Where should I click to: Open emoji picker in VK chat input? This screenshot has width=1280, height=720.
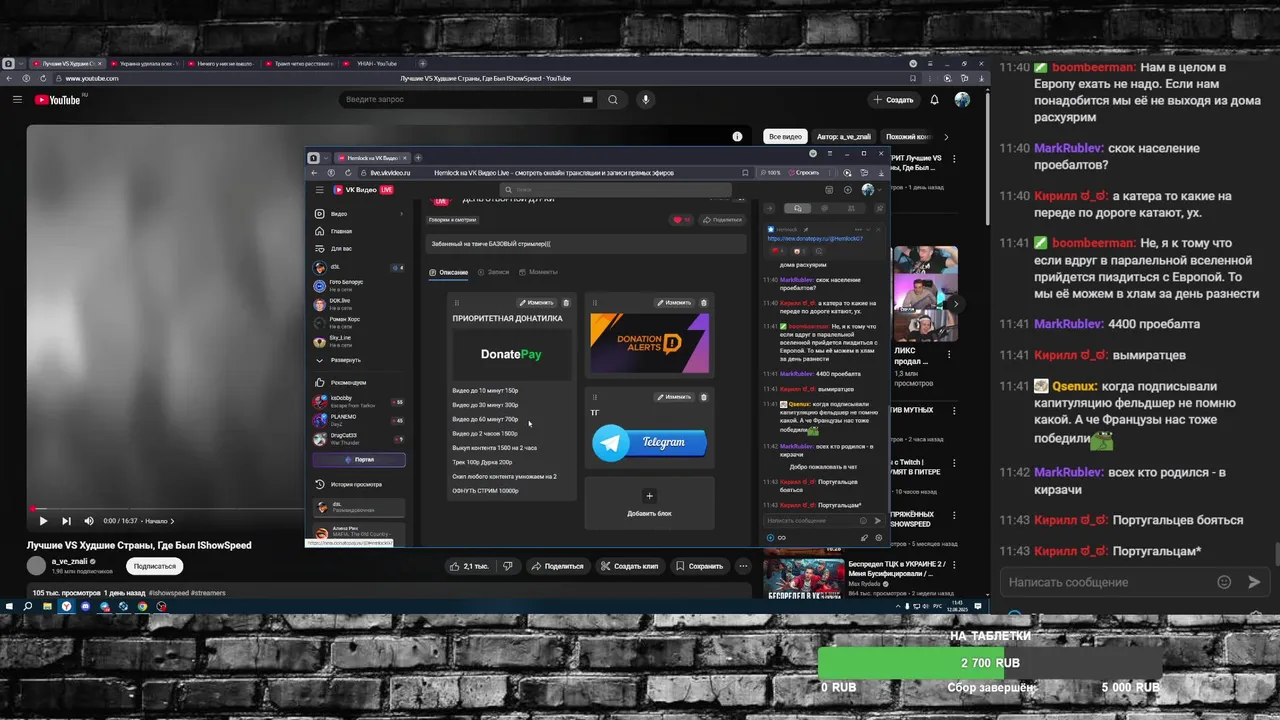click(x=863, y=520)
